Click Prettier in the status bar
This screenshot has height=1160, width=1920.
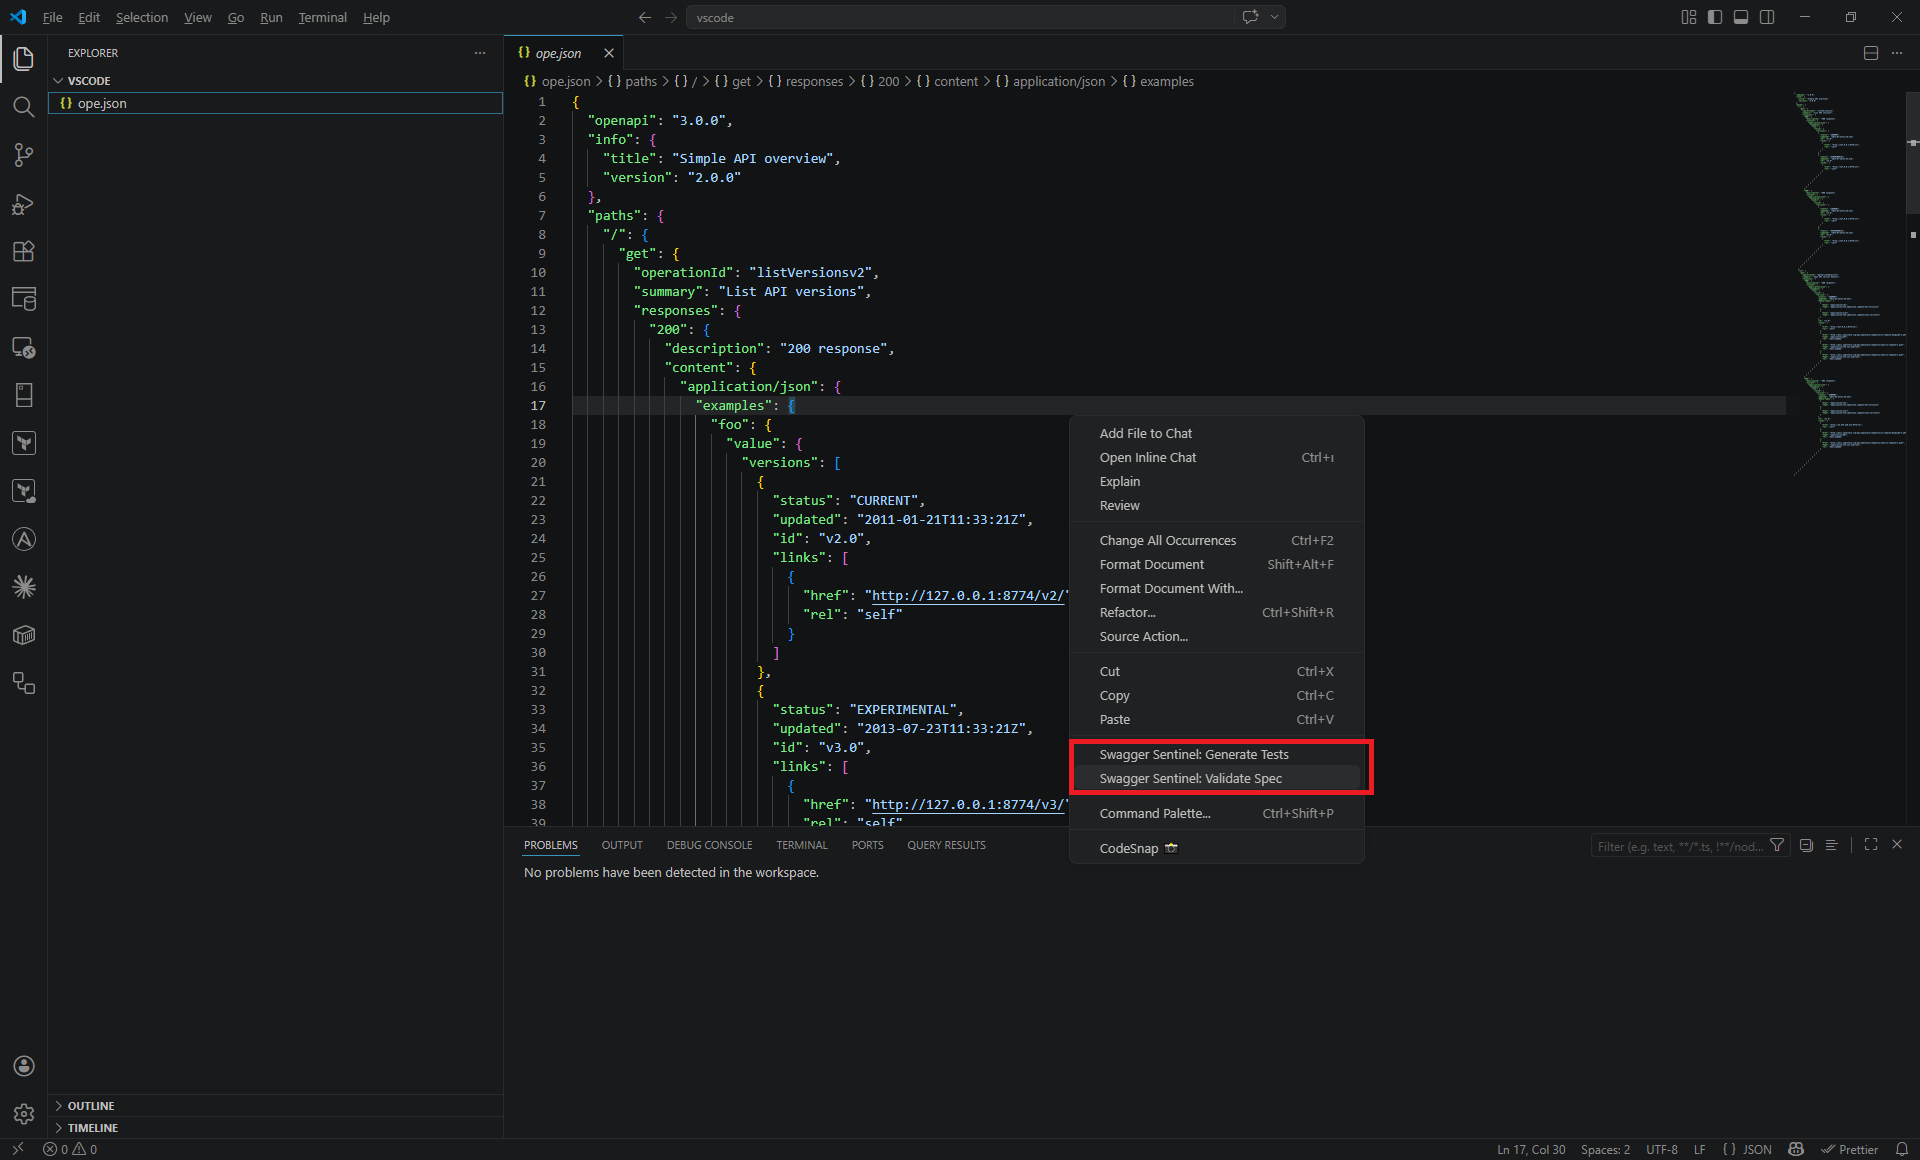(x=1850, y=1149)
